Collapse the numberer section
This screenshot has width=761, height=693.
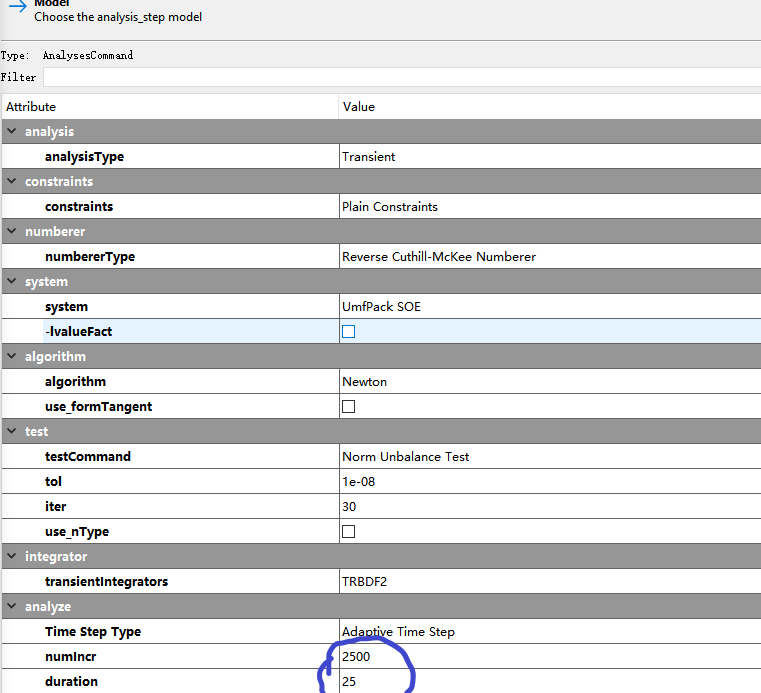pos(12,231)
